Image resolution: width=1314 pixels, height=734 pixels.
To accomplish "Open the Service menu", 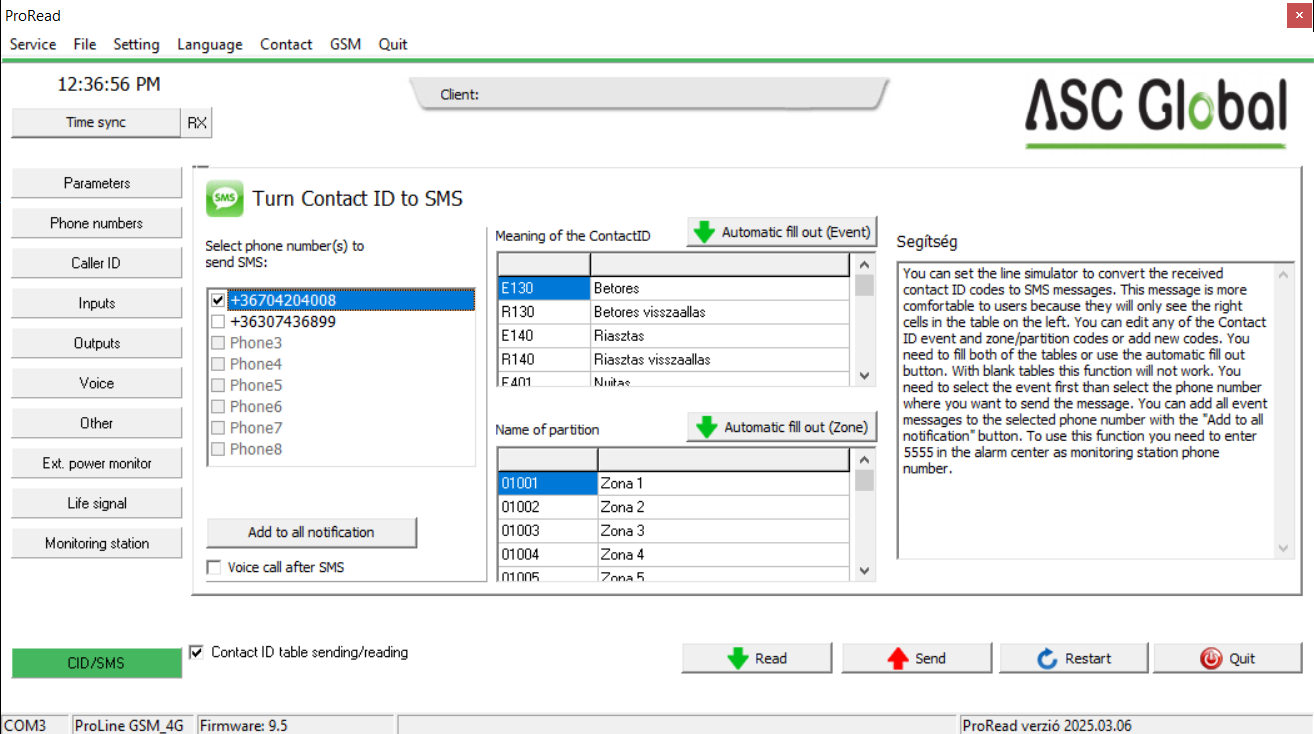I will tap(33, 44).
